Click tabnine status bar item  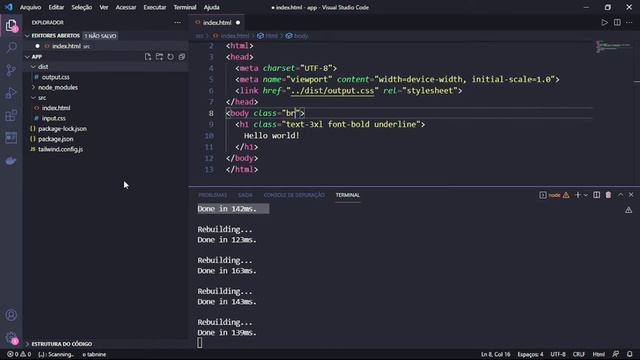pyautogui.click(x=94, y=354)
